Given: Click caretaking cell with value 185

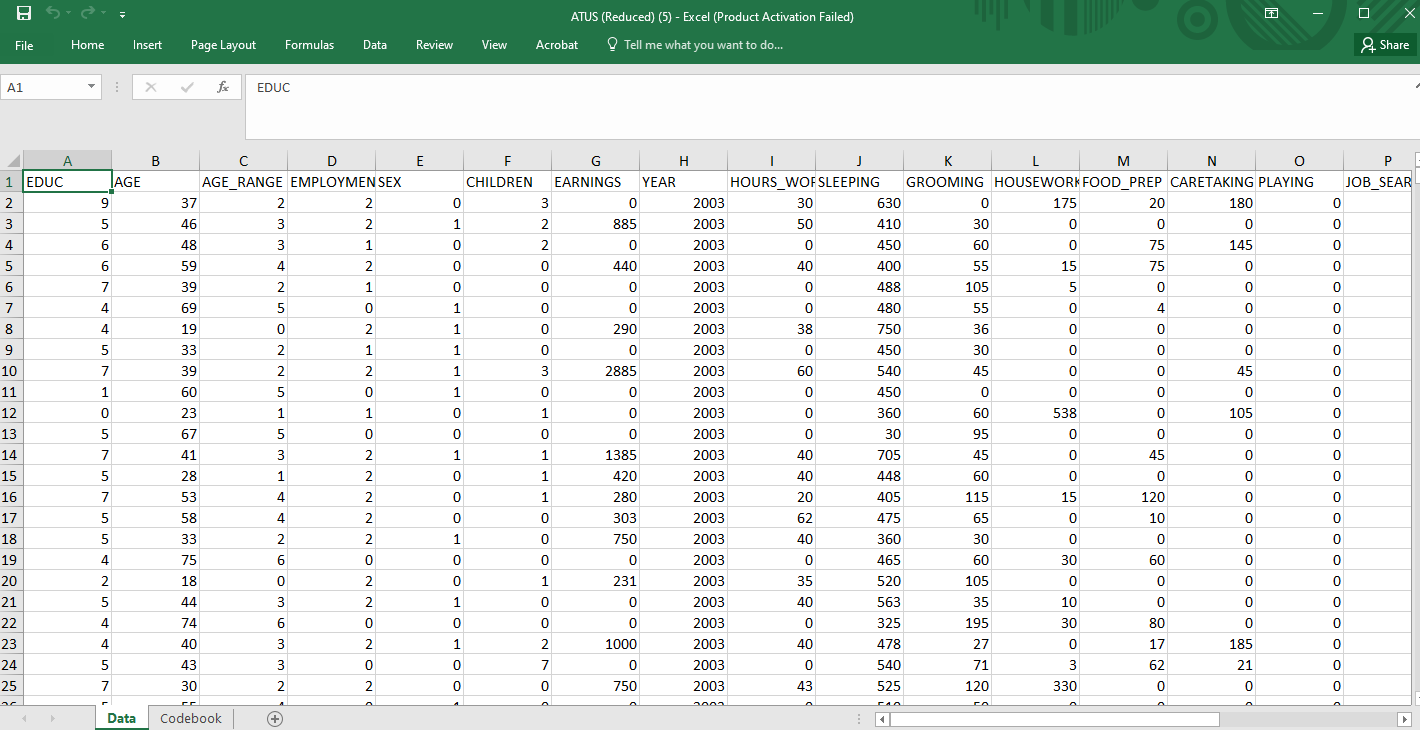Looking at the screenshot, I should (x=1211, y=644).
